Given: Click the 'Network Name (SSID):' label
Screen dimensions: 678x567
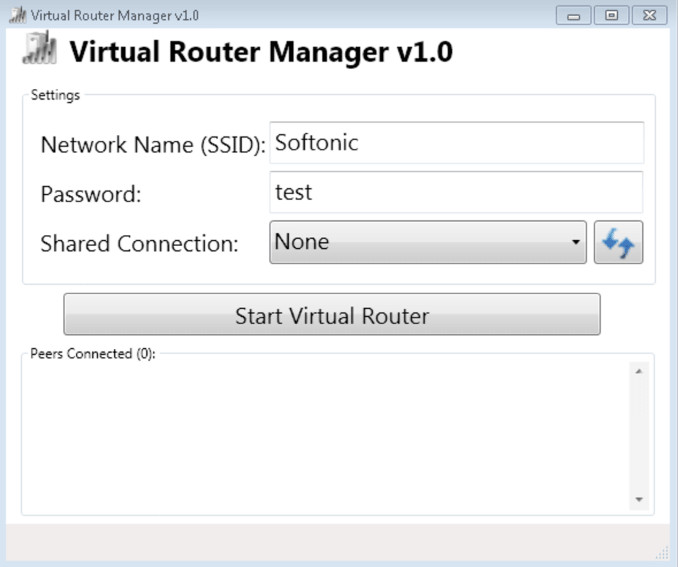Looking at the screenshot, I should point(153,144).
